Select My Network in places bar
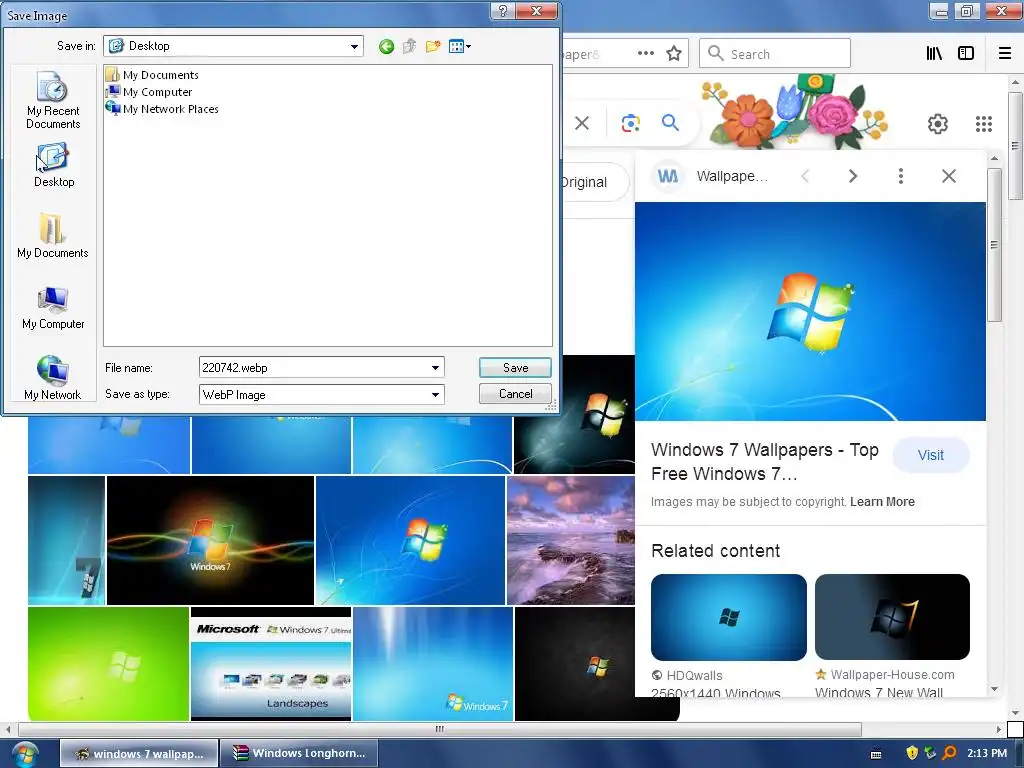1024x768 pixels. pos(52,377)
